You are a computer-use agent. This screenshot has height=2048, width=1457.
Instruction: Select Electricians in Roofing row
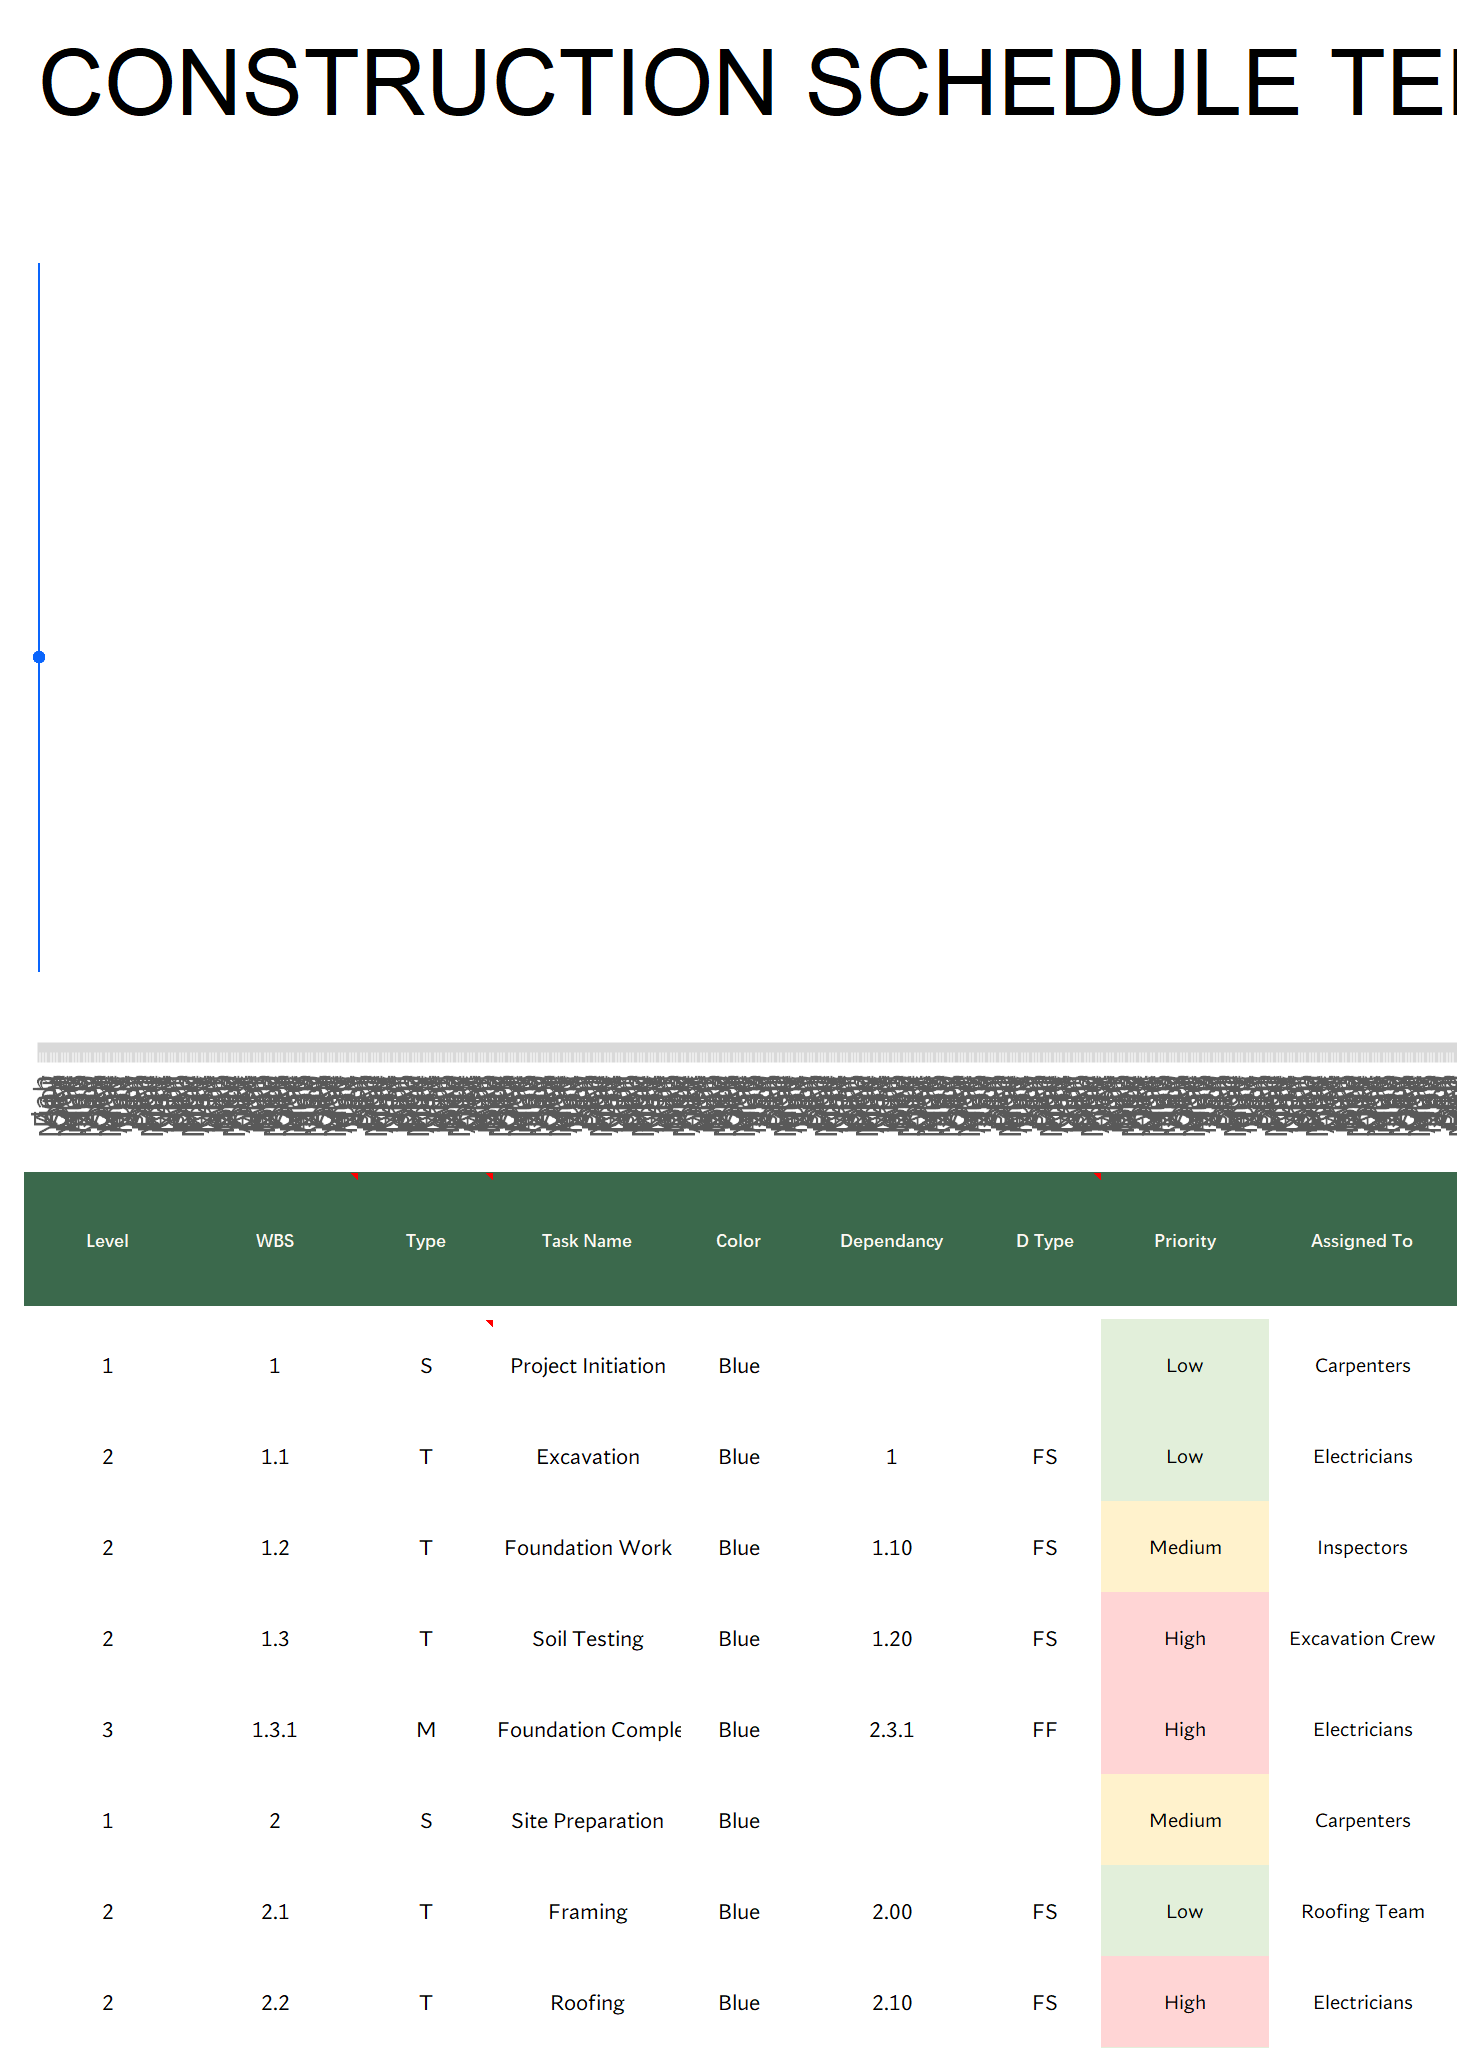pos(1362,2002)
